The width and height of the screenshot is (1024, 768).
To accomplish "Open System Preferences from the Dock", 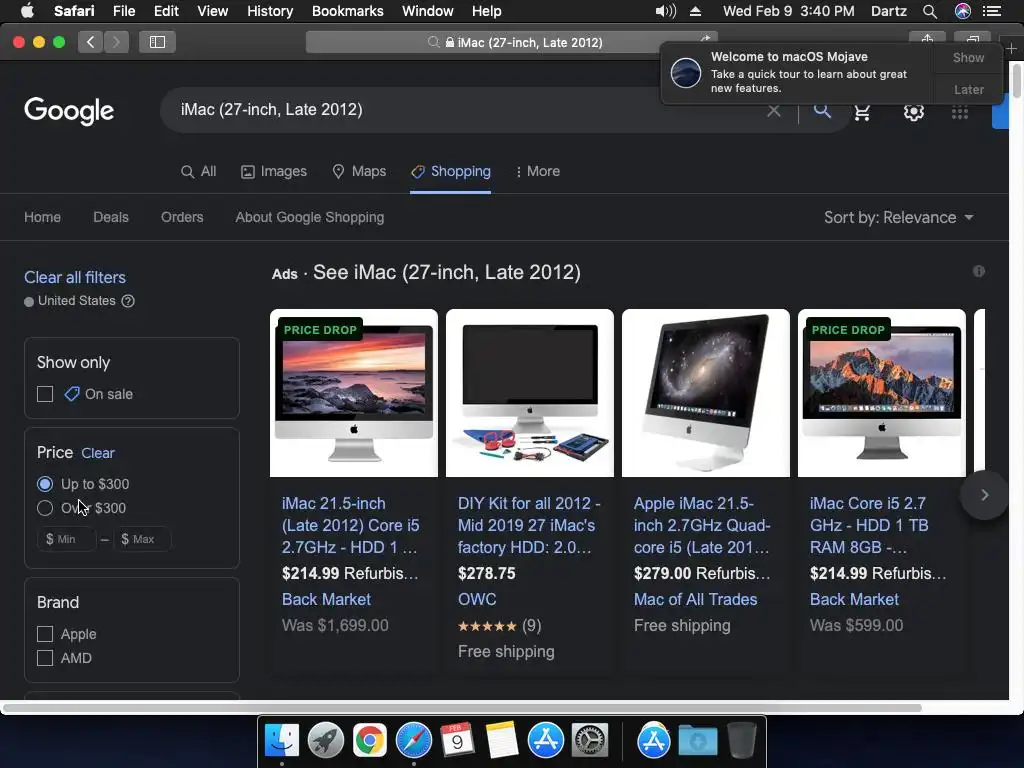I will click(x=590, y=741).
